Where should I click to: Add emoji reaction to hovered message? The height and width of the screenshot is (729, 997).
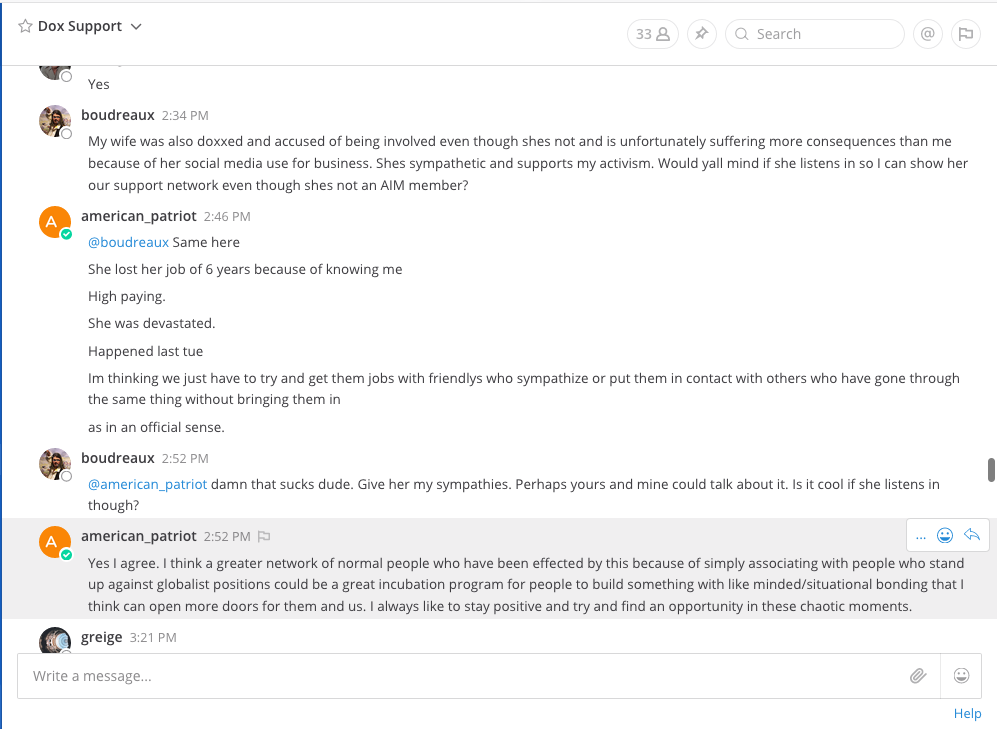945,536
